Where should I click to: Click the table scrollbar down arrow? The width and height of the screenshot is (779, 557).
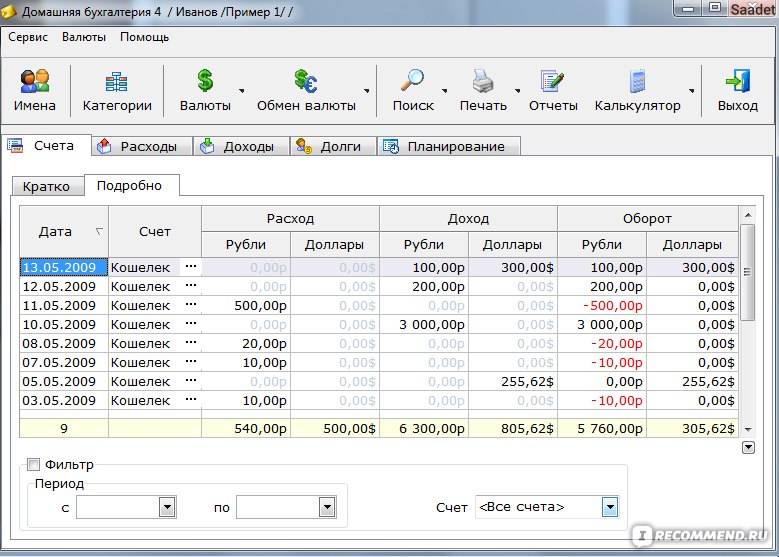(x=748, y=429)
